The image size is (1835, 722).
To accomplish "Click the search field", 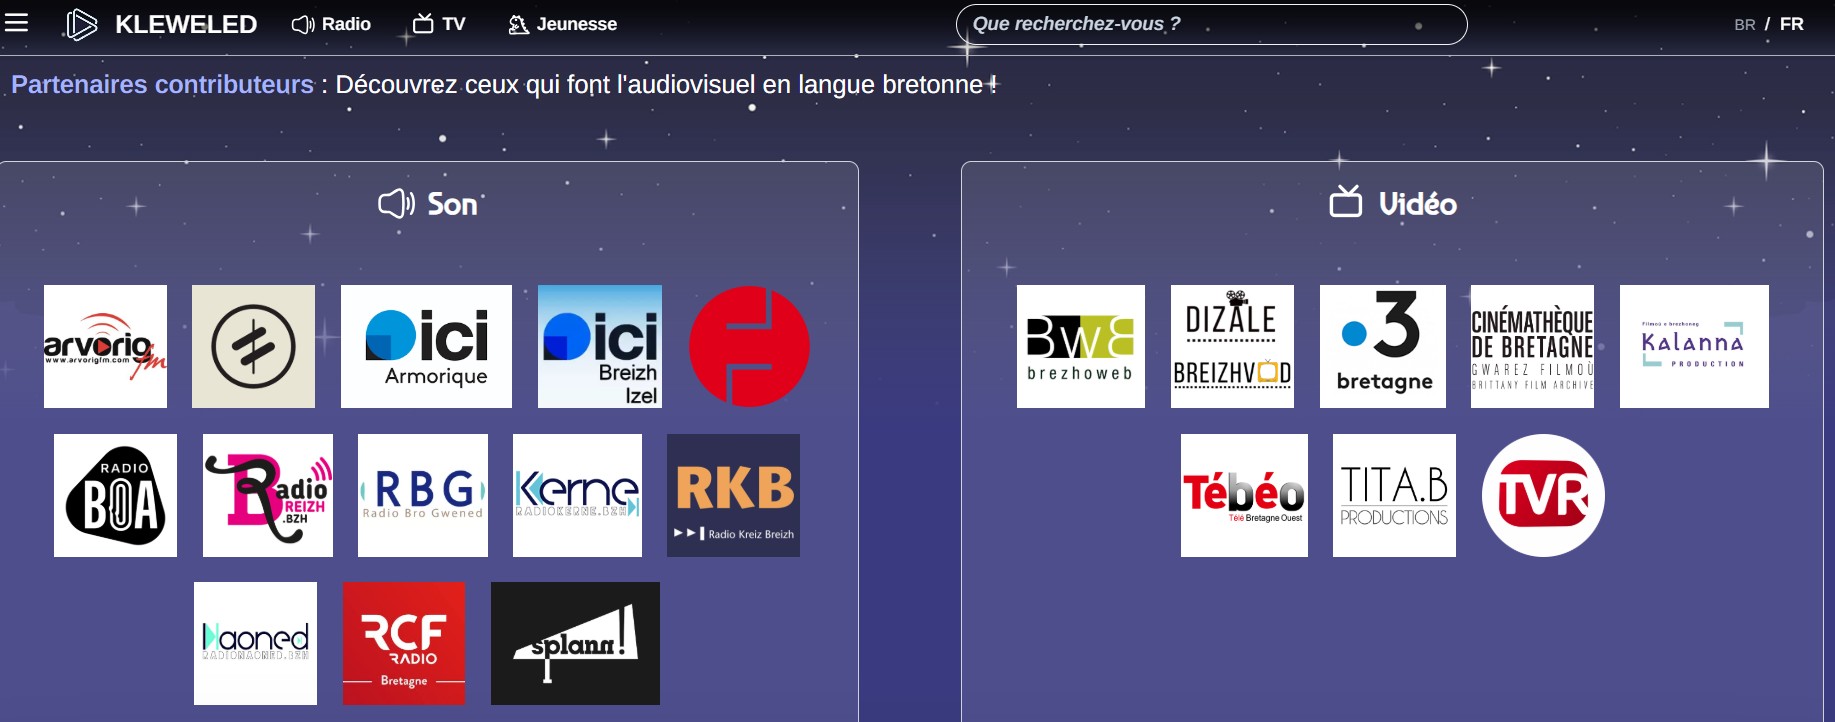I will coord(1210,24).
